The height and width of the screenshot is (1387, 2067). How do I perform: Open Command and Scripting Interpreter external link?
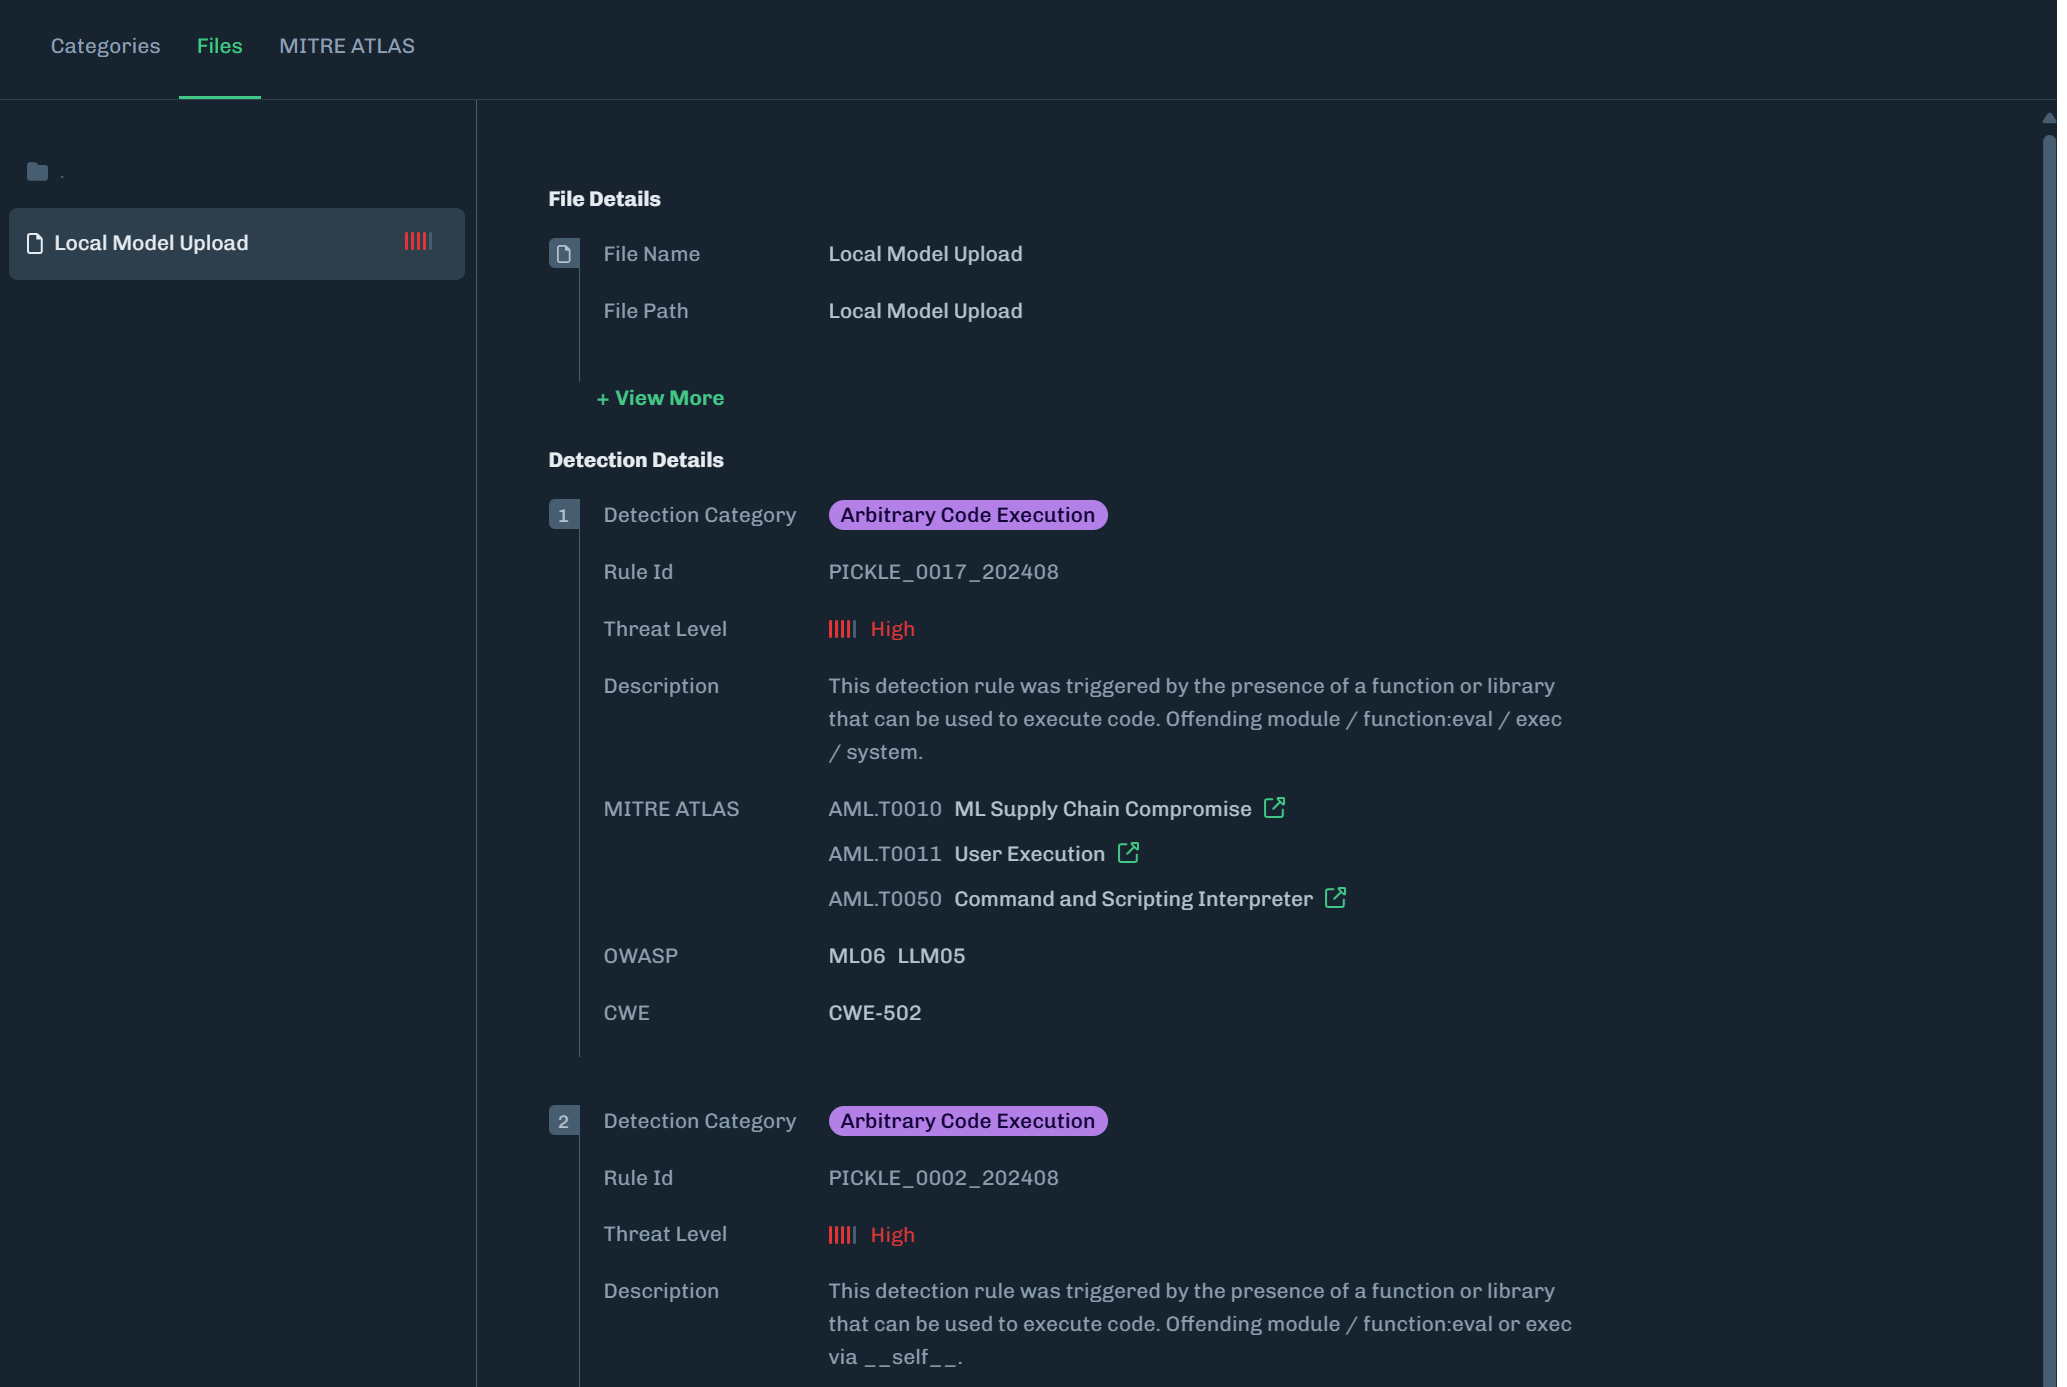1335,898
